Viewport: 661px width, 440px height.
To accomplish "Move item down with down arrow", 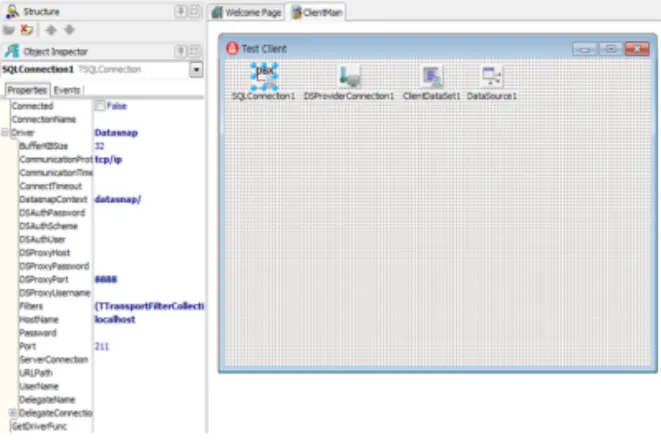I will tap(70, 30).
